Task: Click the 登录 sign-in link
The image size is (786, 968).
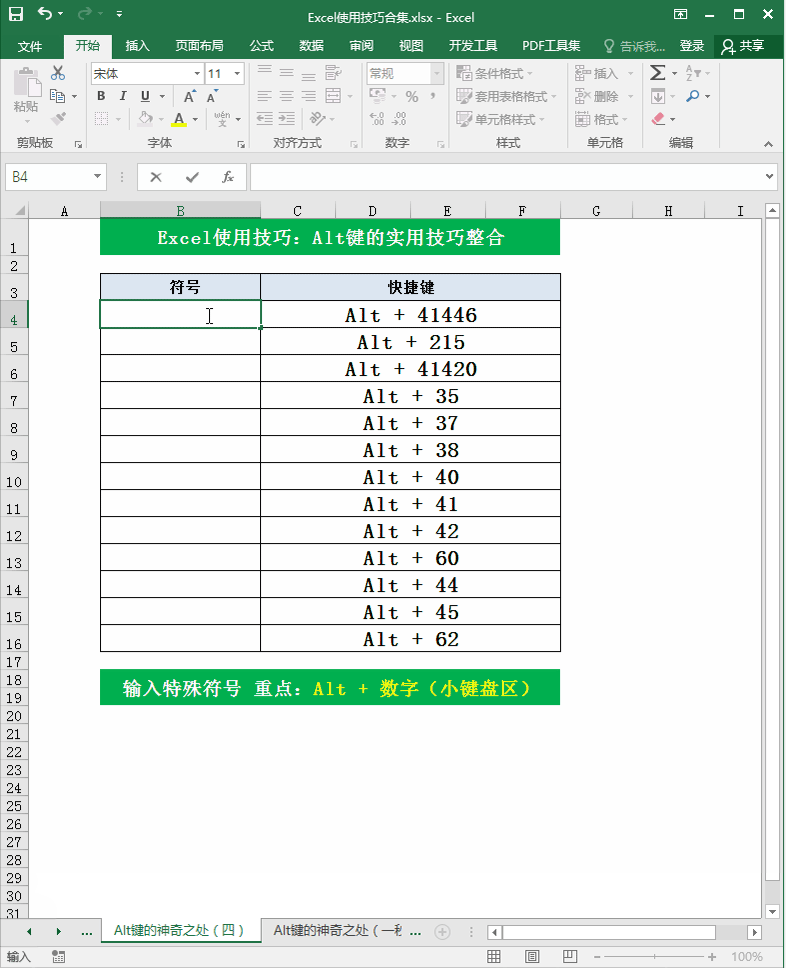Action: pyautogui.click(x=692, y=46)
